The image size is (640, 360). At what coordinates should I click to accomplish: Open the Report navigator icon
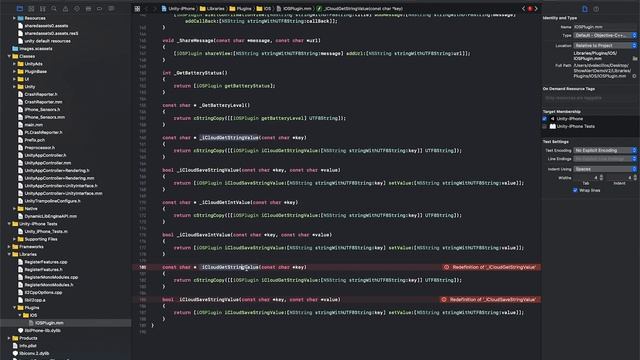(x=111, y=9)
